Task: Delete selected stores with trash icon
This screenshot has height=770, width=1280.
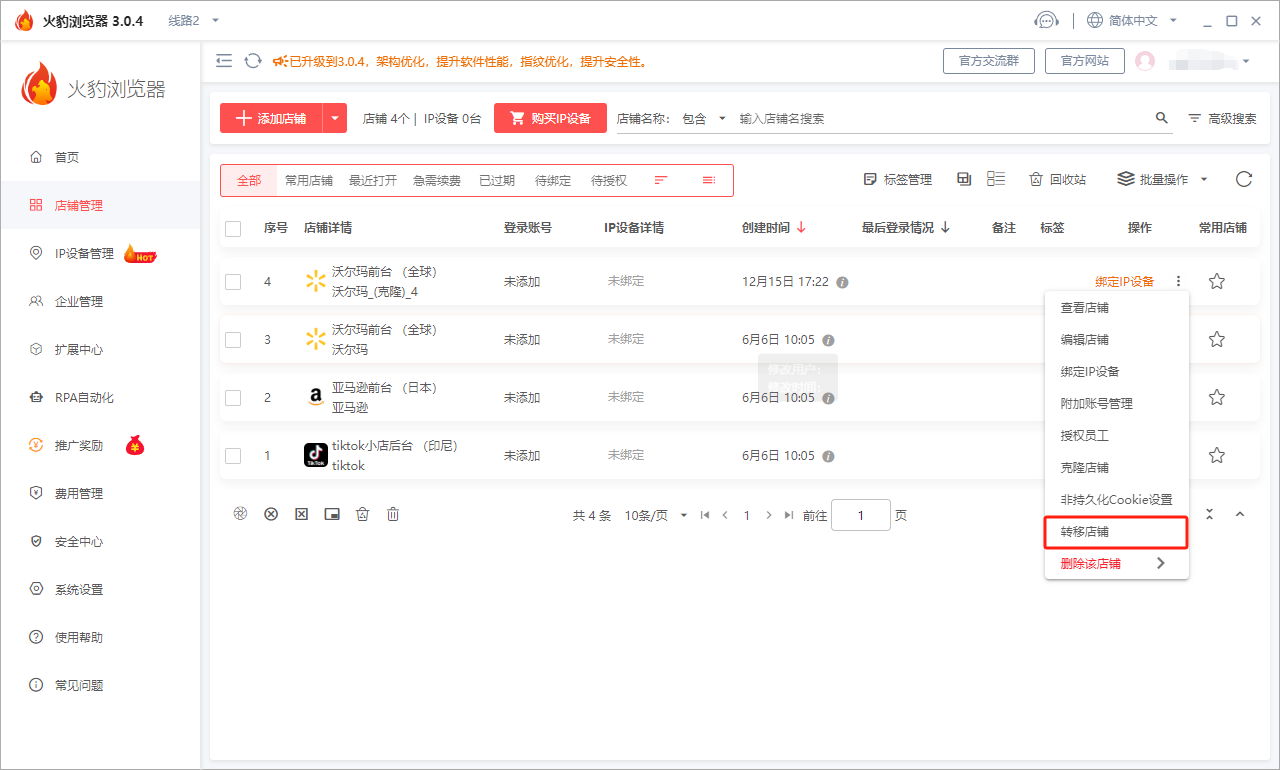Action: click(393, 514)
